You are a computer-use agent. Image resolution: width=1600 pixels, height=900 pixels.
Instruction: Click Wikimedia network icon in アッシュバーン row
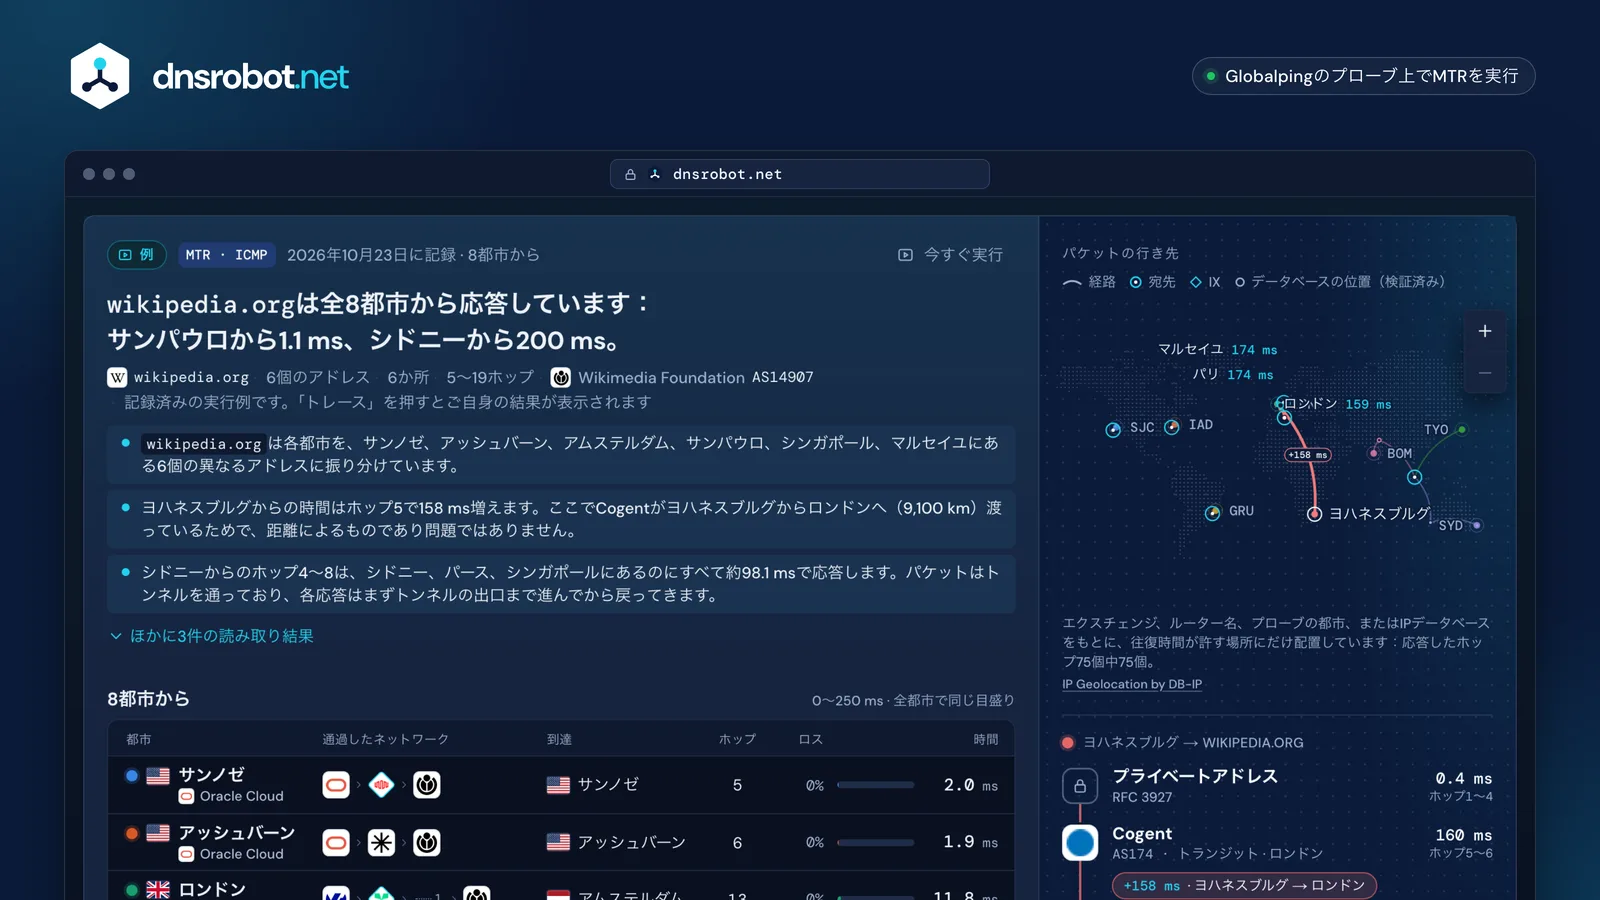(427, 843)
